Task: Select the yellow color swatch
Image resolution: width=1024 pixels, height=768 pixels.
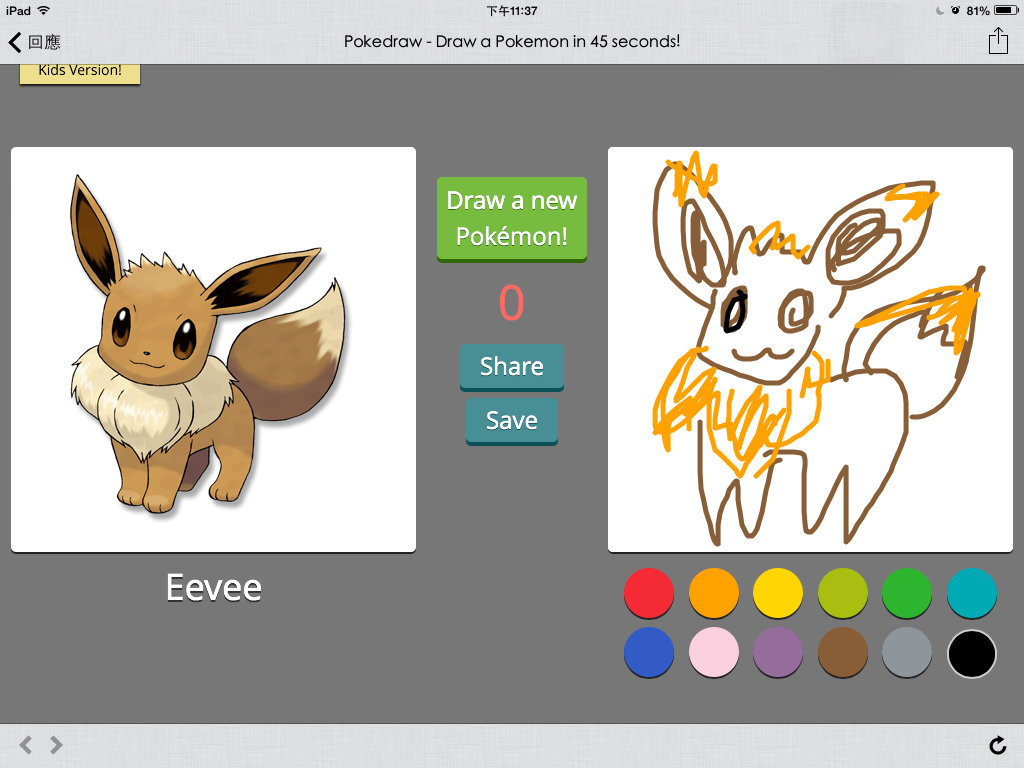Action: pyautogui.click(x=778, y=593)
